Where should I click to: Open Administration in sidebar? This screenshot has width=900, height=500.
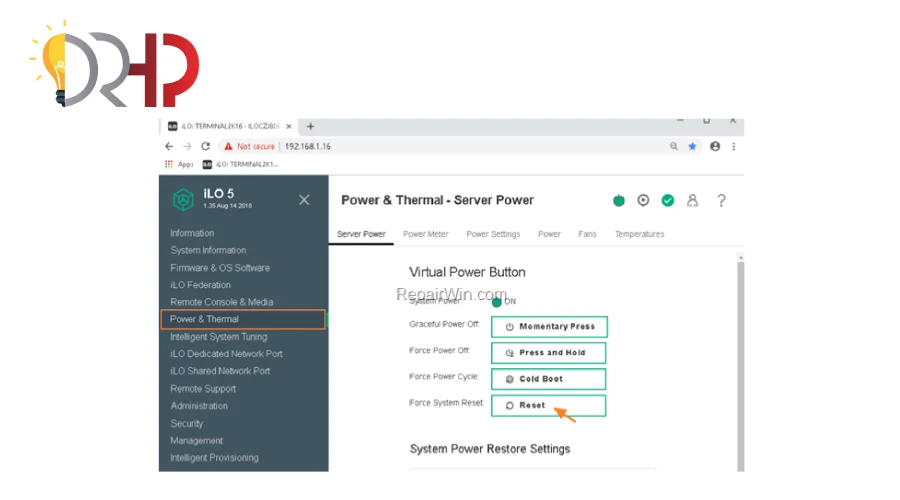tap(199, 406)
